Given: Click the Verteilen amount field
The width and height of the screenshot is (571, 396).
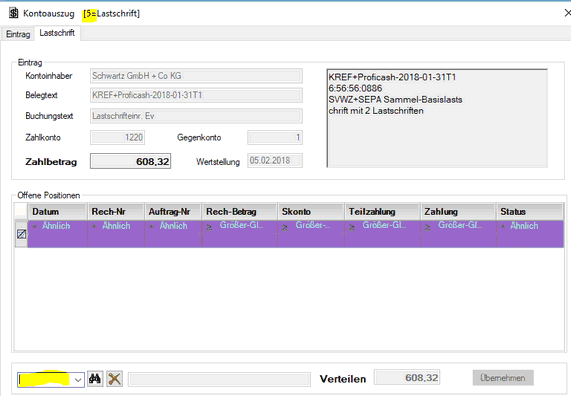Looking at the screenshot, I should (407, 377).
